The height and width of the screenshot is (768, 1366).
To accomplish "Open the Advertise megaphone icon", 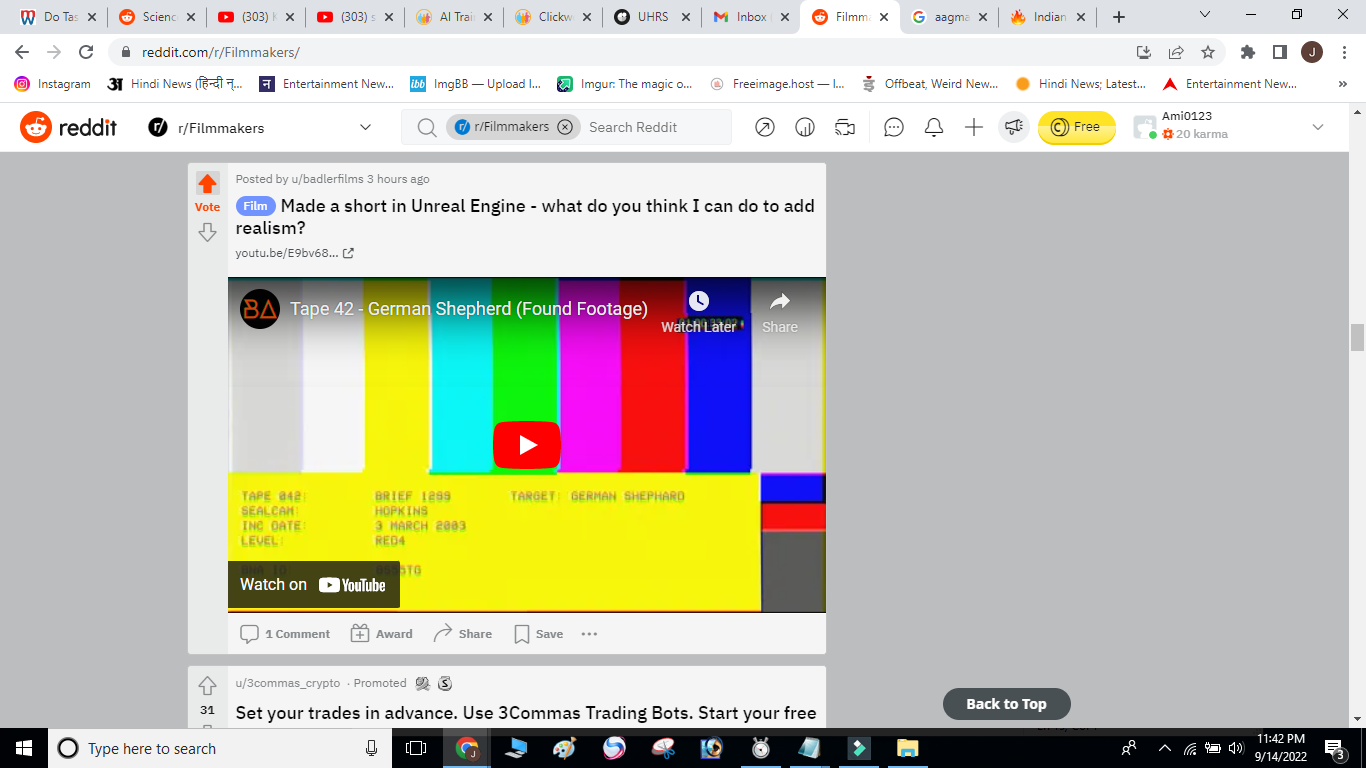I will pos(1014,127).
